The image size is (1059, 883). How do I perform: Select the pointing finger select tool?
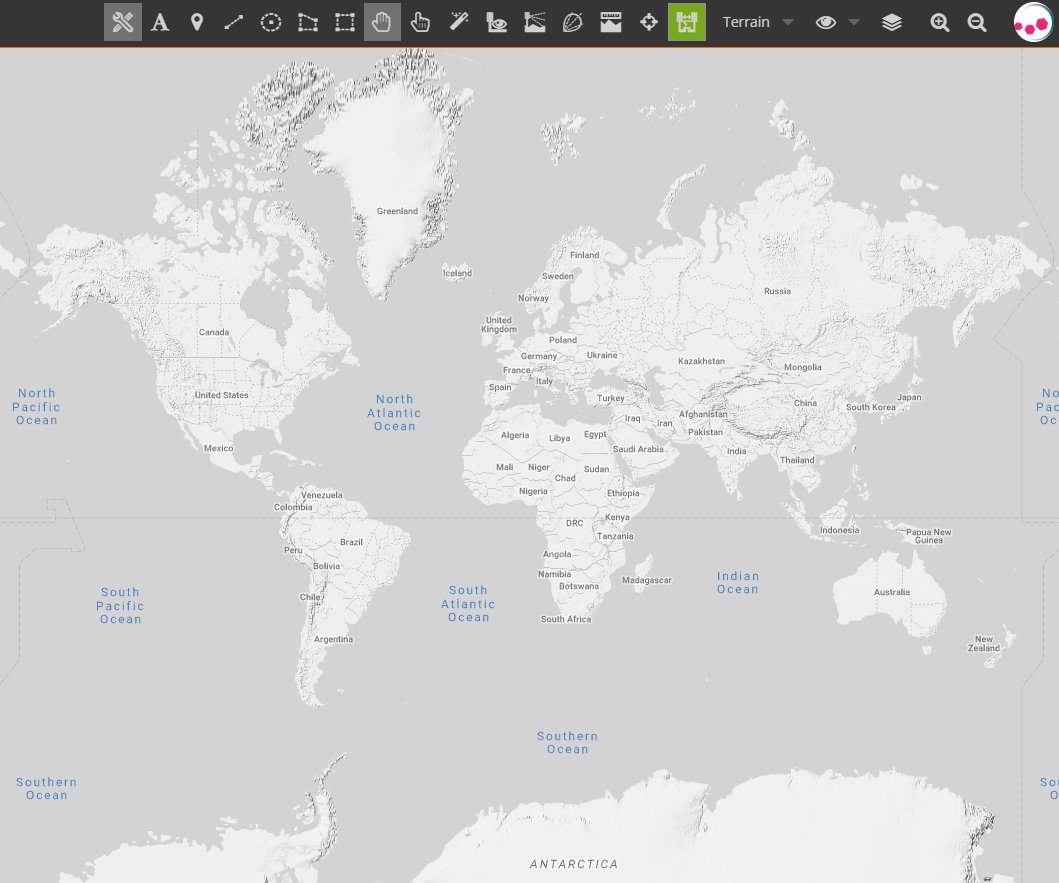tap(420, 22)
